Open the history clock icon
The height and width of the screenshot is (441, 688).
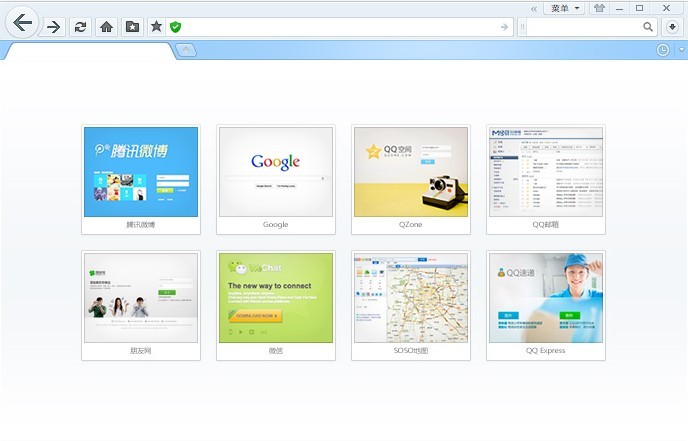[x=663, y=50]
